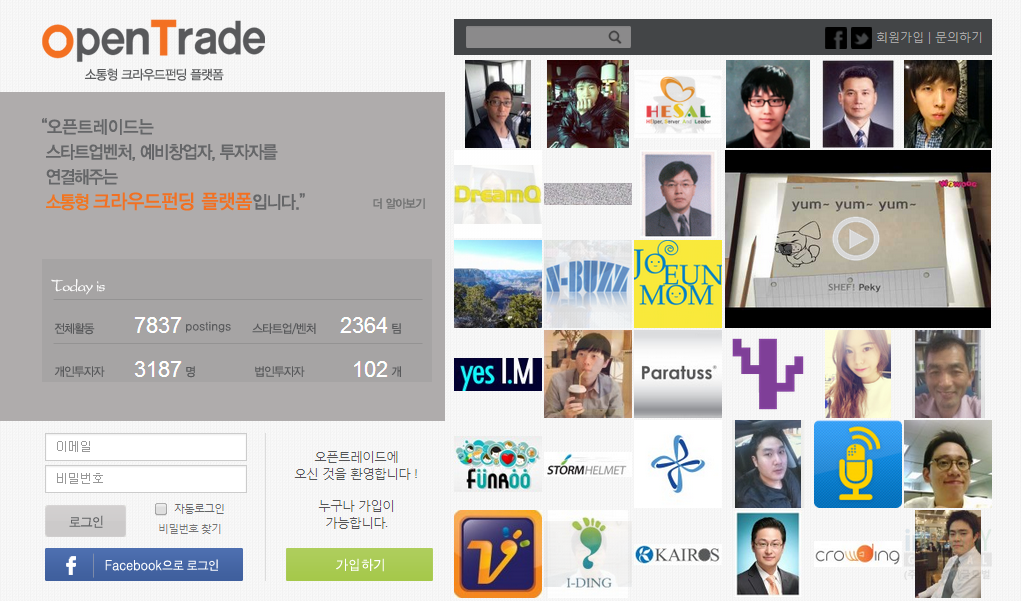This screenshot has height=601, width=1021.
Task: Click the 문의하기 menu link
Action: point(959,38)
